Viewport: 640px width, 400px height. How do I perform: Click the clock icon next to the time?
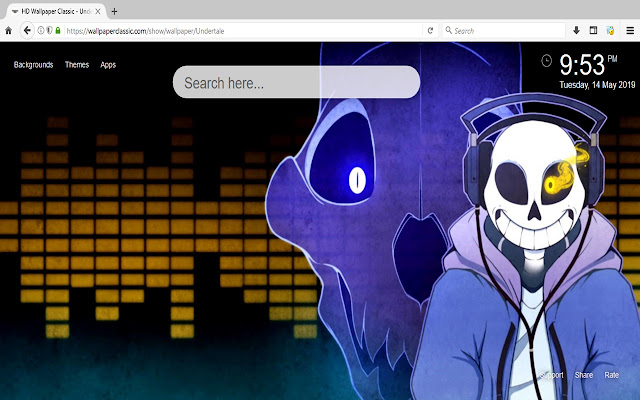tap(547, 61)
